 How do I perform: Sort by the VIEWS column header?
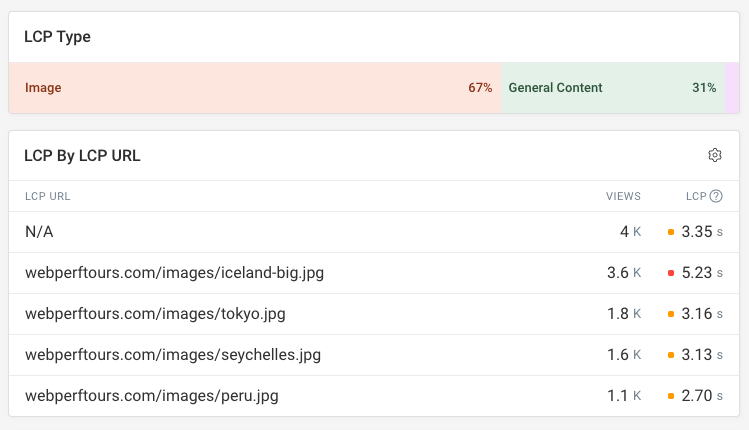pos(623,196)
